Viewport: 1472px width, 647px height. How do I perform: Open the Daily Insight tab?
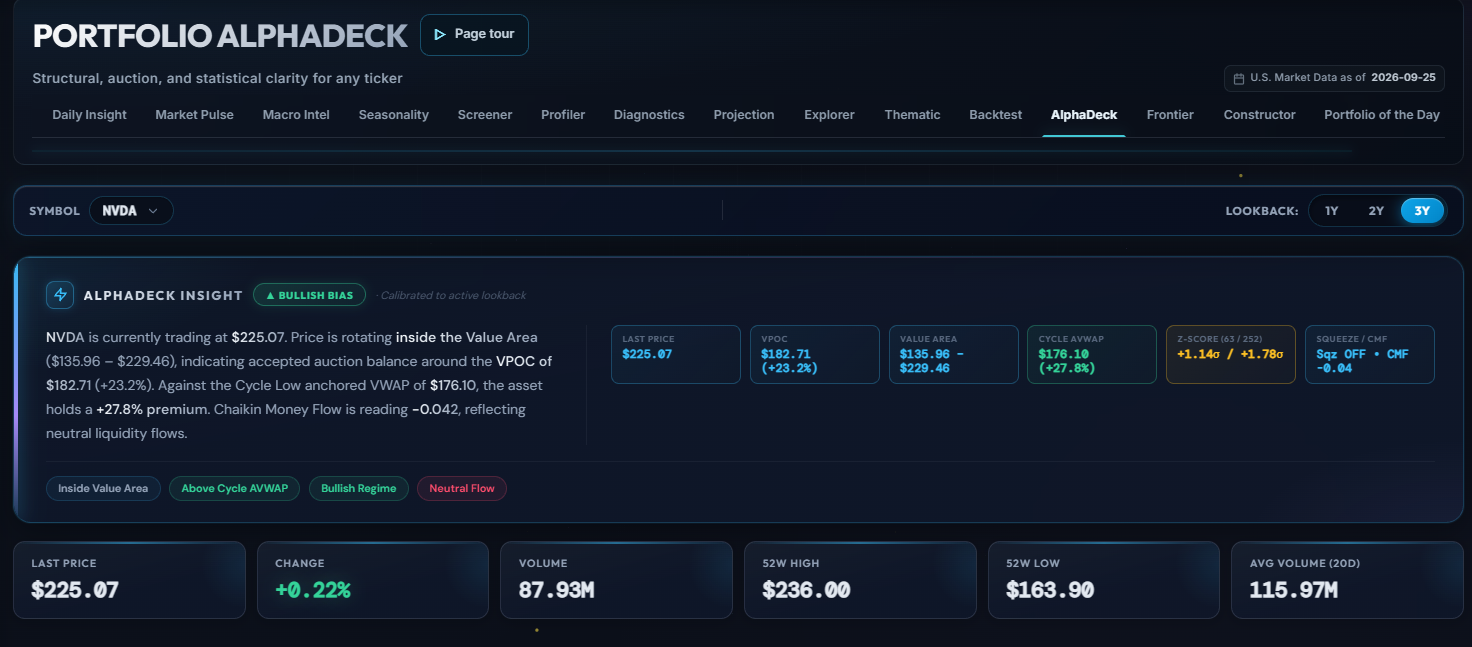click(89, 115)
